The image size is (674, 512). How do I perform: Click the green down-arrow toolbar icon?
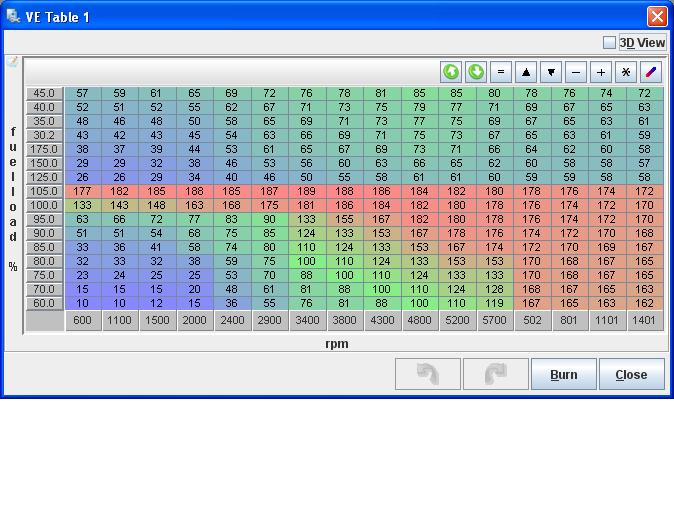coord(476,72)
